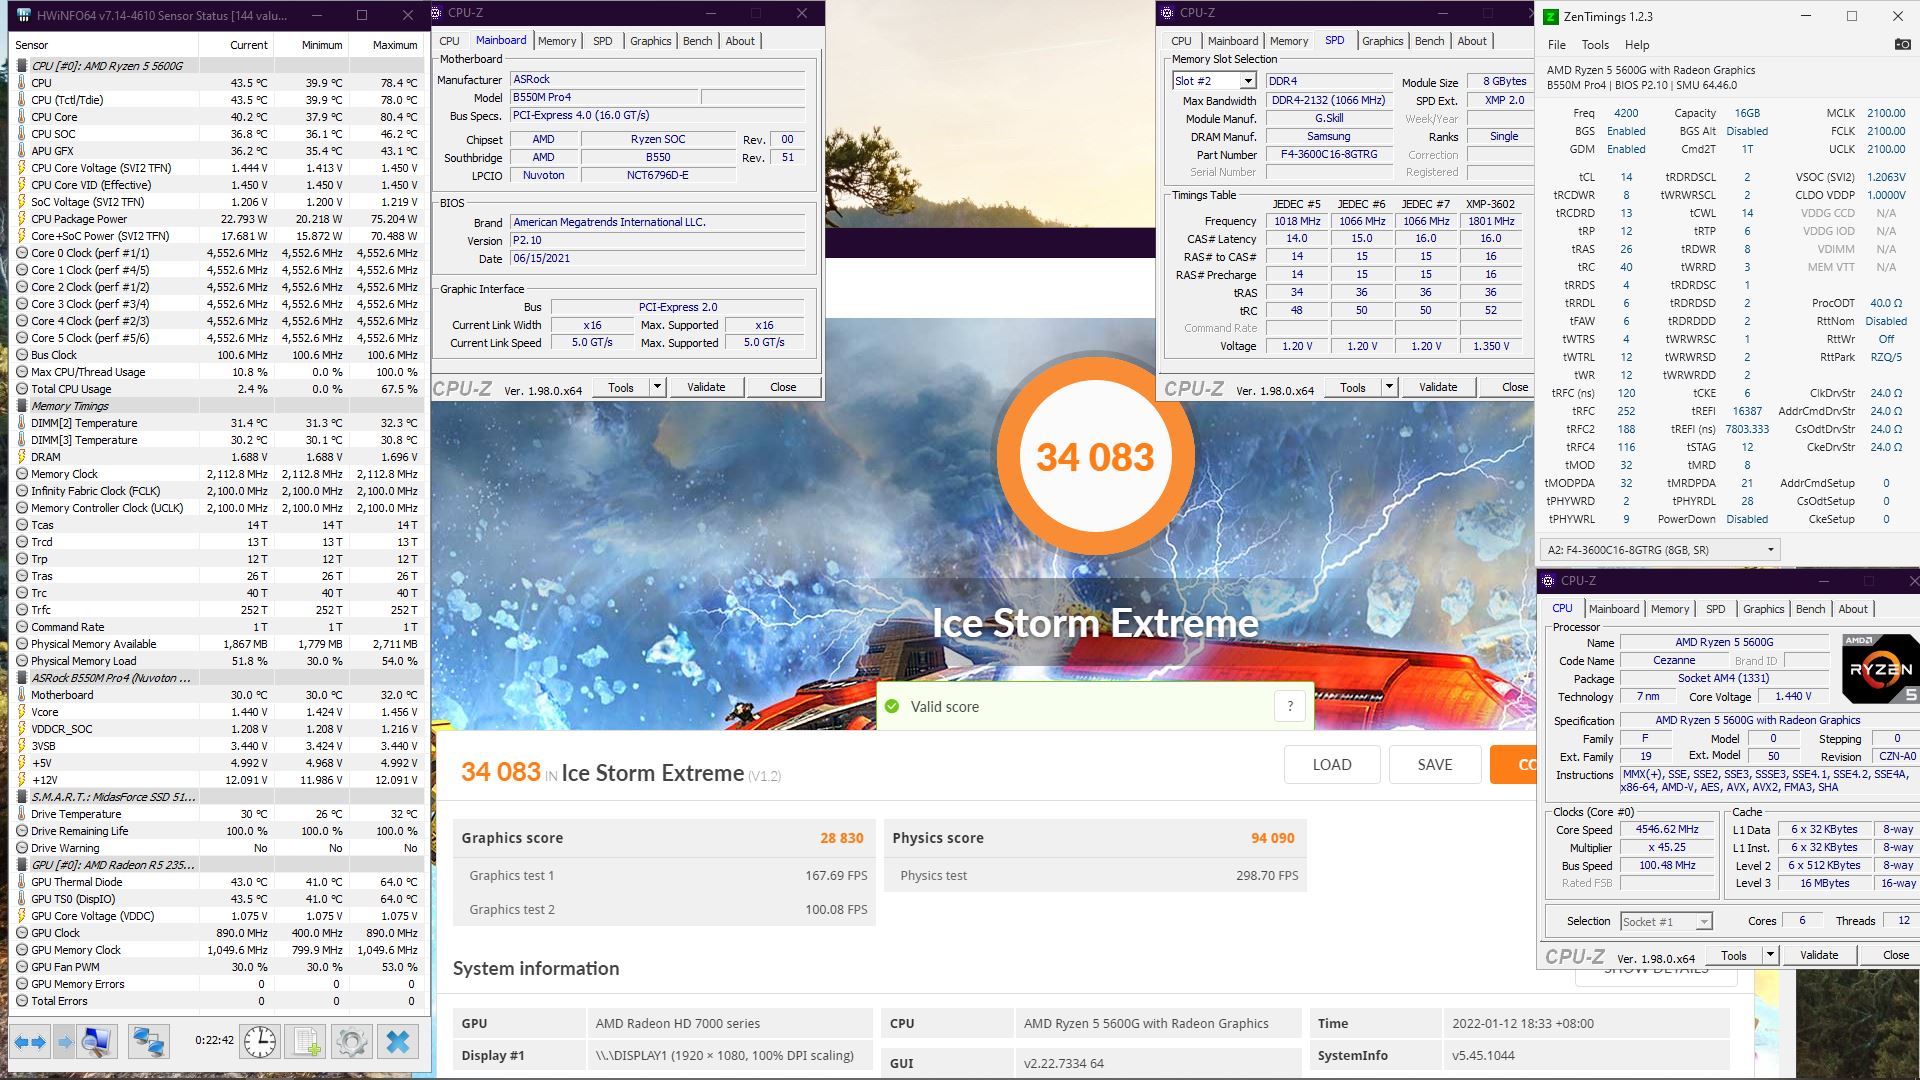Click ZenTimings MCLK 2100.00 value
This screenshot has width=1920, height=1080.
point(1885,113)
